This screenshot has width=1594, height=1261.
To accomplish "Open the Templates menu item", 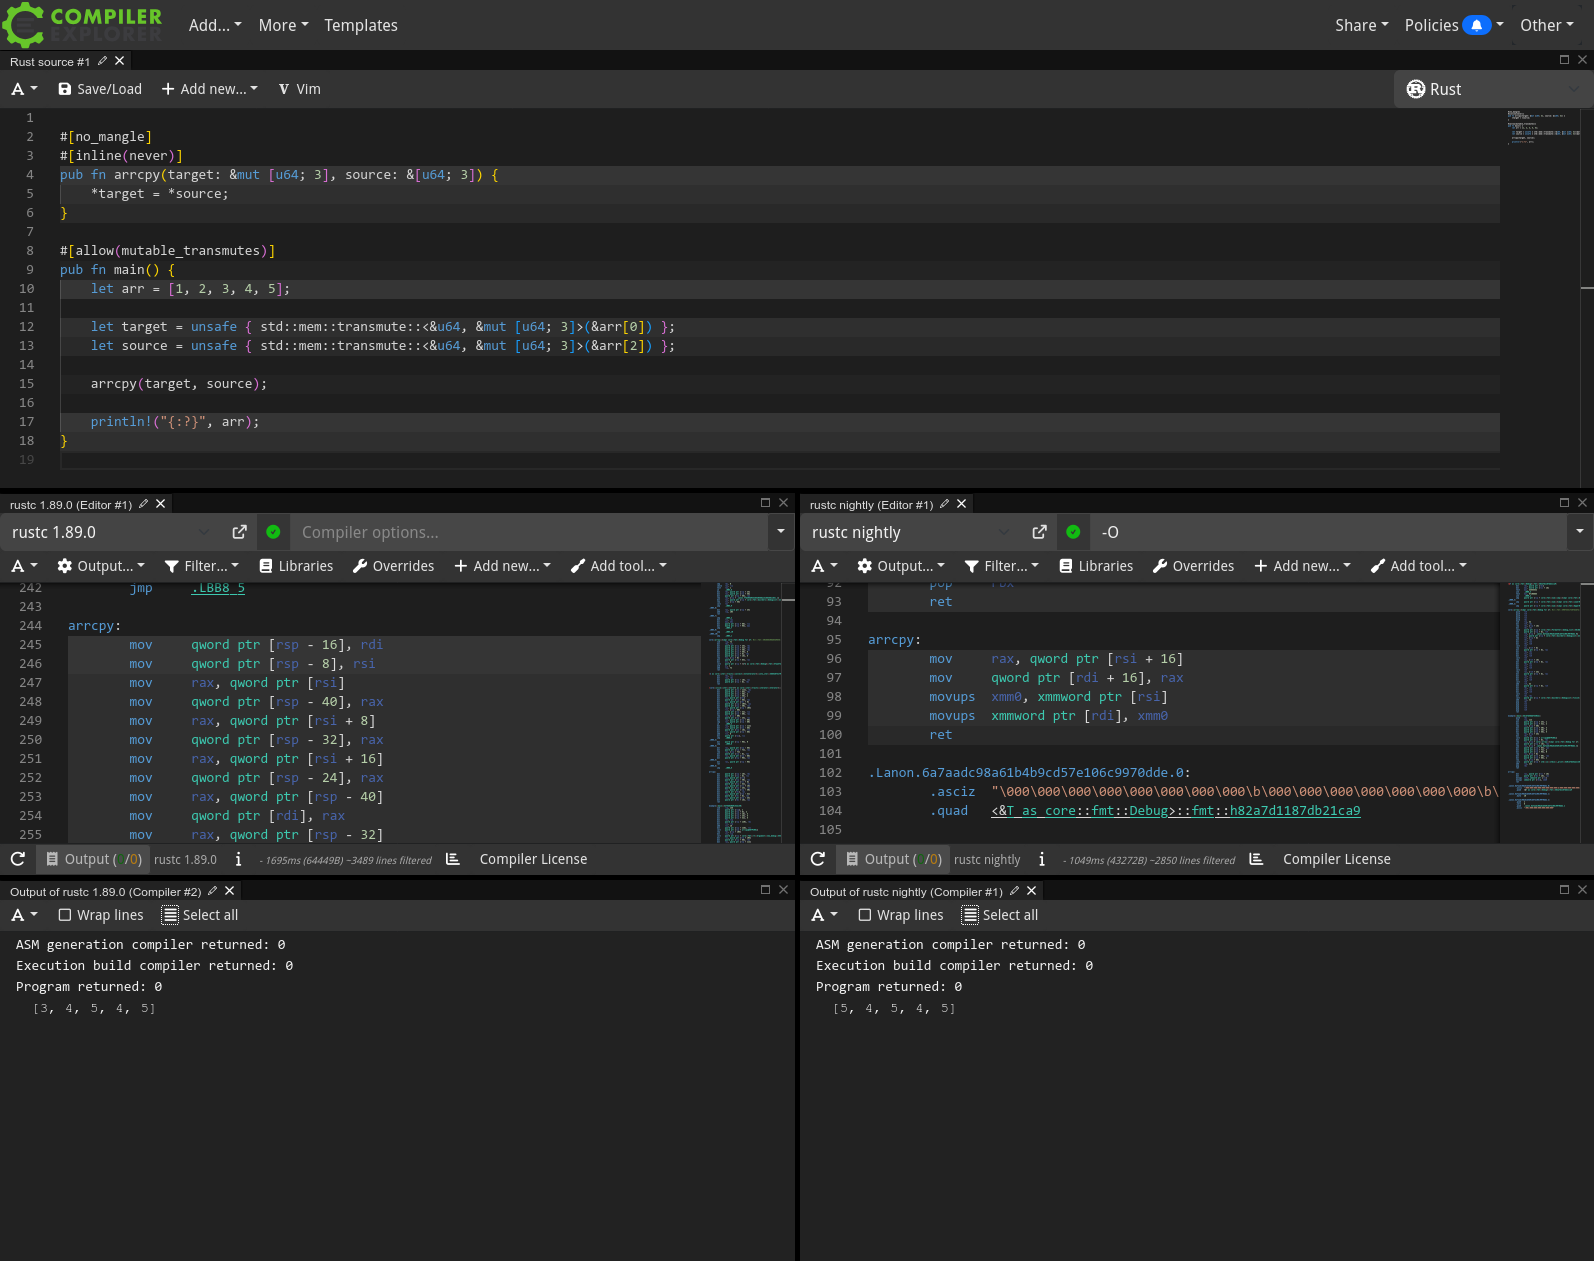I will pyautogui.click(x=361, y=25).
